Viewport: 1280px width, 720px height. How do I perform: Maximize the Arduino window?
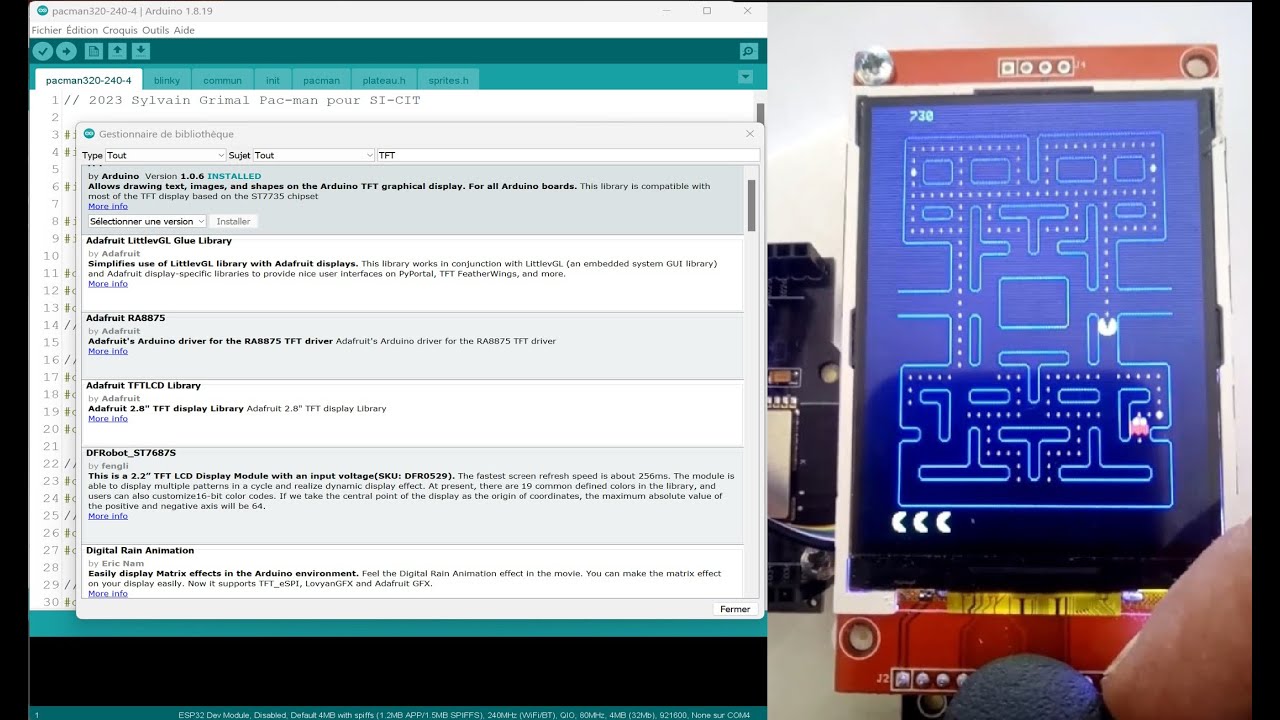click(x=707, y=11)
